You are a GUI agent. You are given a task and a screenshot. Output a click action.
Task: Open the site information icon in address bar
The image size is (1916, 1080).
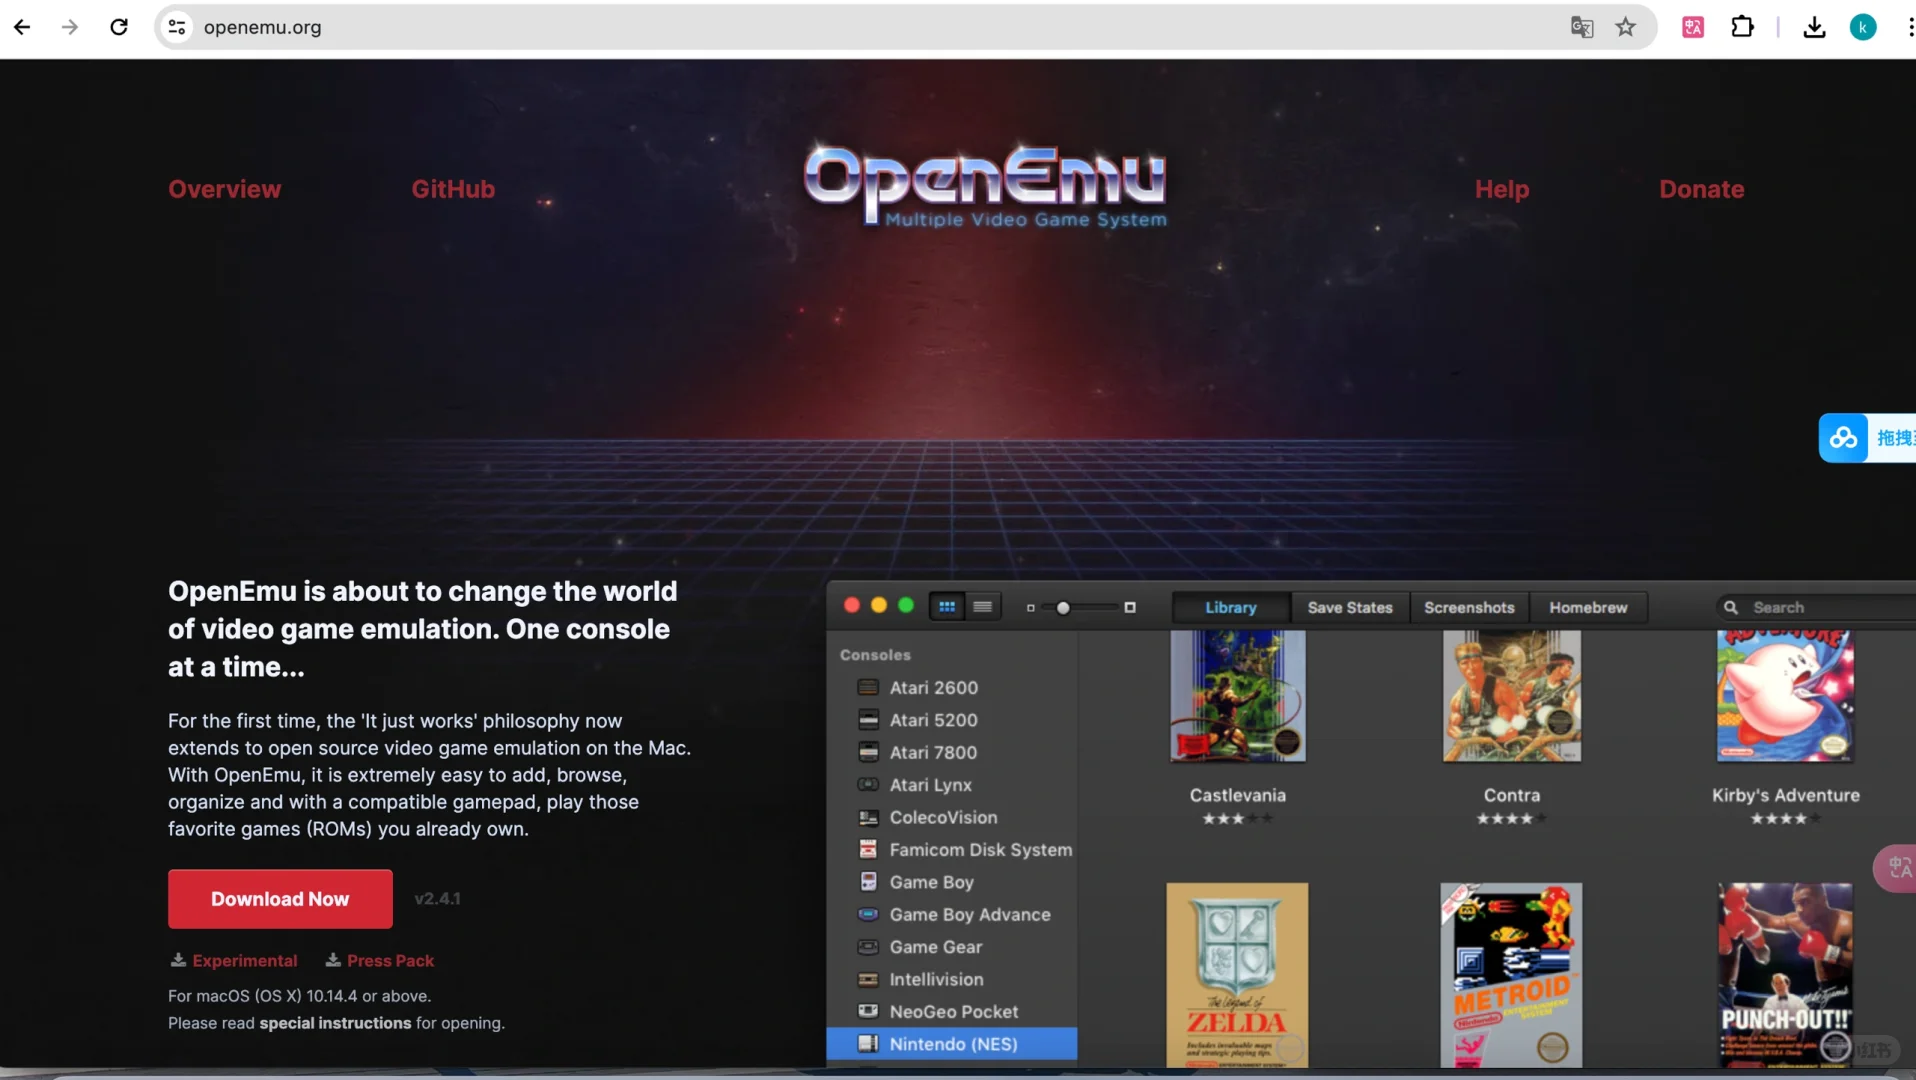177,27
